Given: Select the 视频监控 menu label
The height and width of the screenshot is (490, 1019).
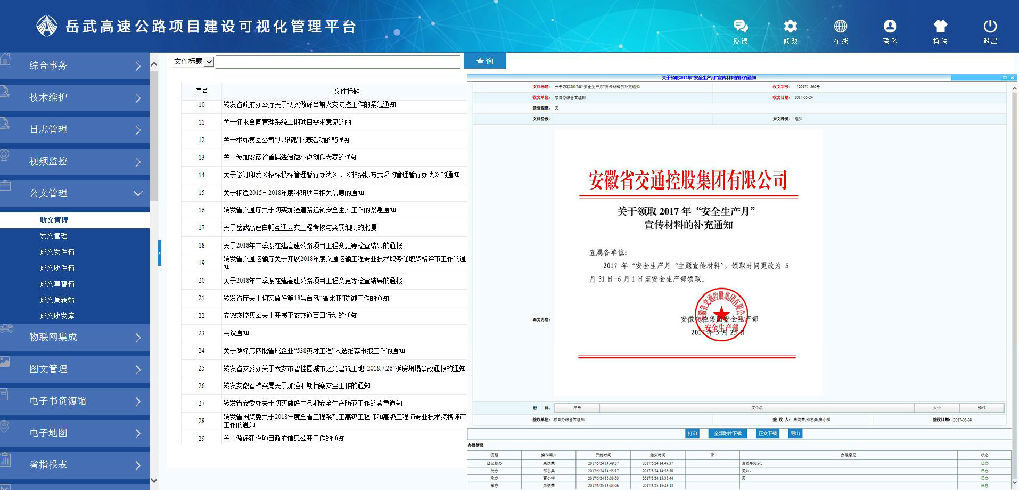Looking at the screenshot, I should (48, 161).
